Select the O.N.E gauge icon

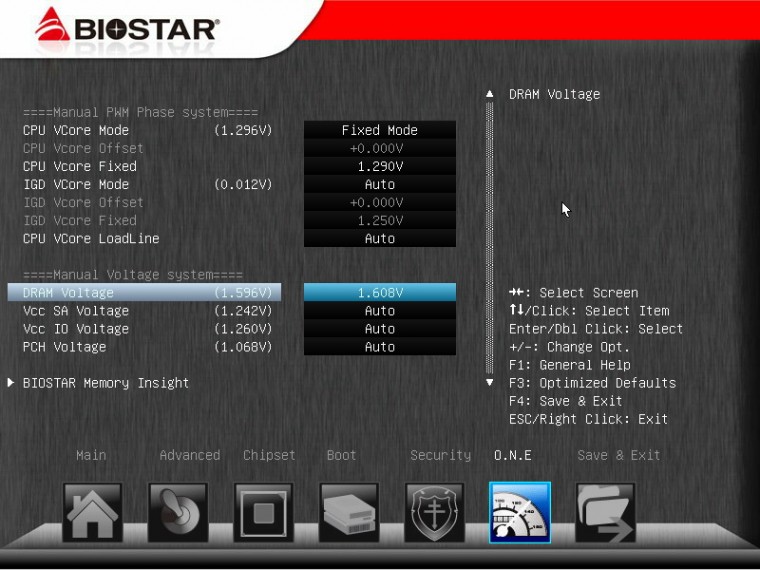[520, 512]
